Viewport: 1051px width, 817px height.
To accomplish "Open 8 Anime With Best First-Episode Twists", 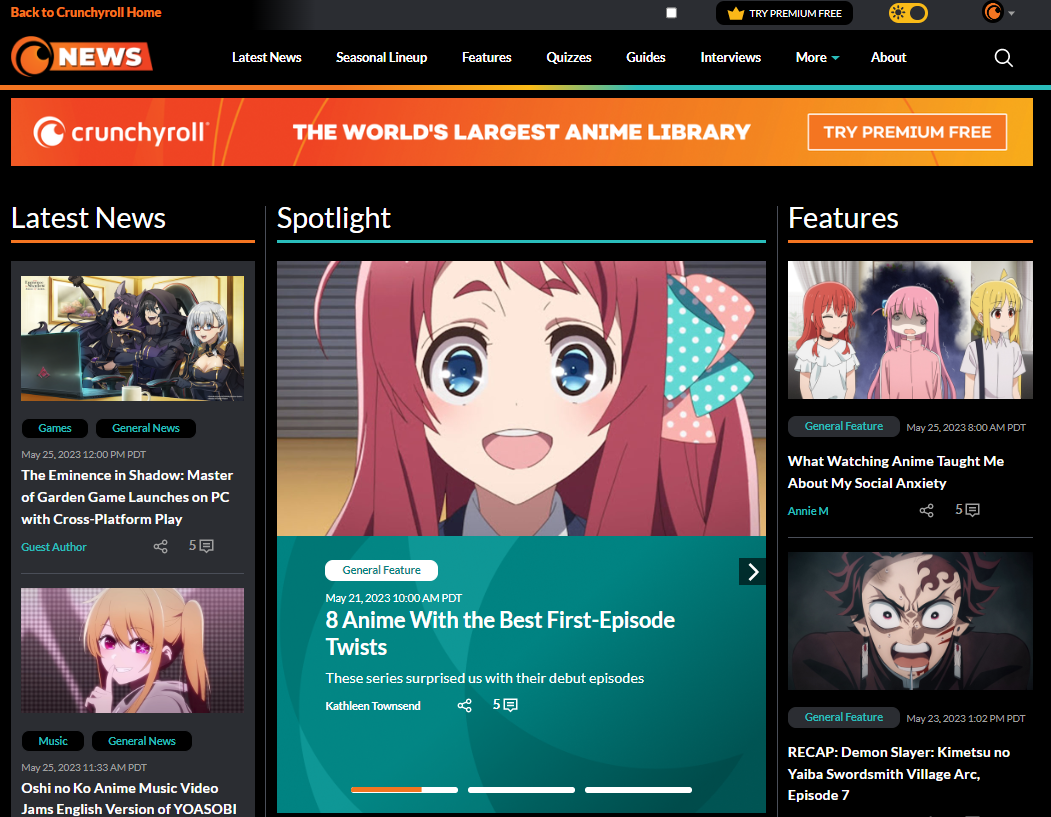I will tap(500, 633).
